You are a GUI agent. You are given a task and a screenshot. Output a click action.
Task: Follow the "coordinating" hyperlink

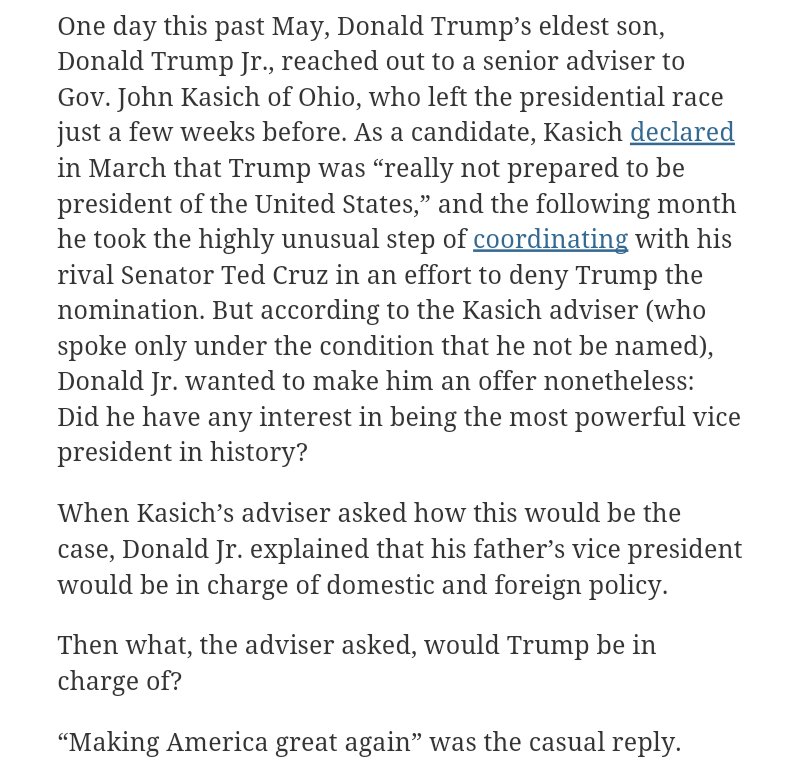pyautogui.click(x=550, y=239)
